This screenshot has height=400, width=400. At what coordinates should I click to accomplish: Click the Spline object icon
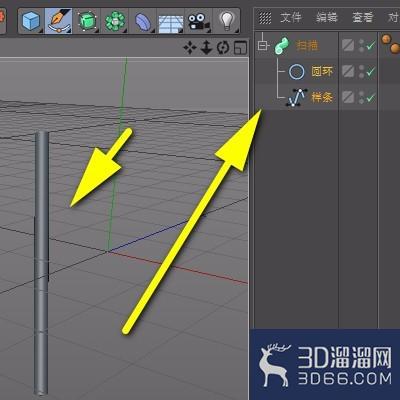296,97
